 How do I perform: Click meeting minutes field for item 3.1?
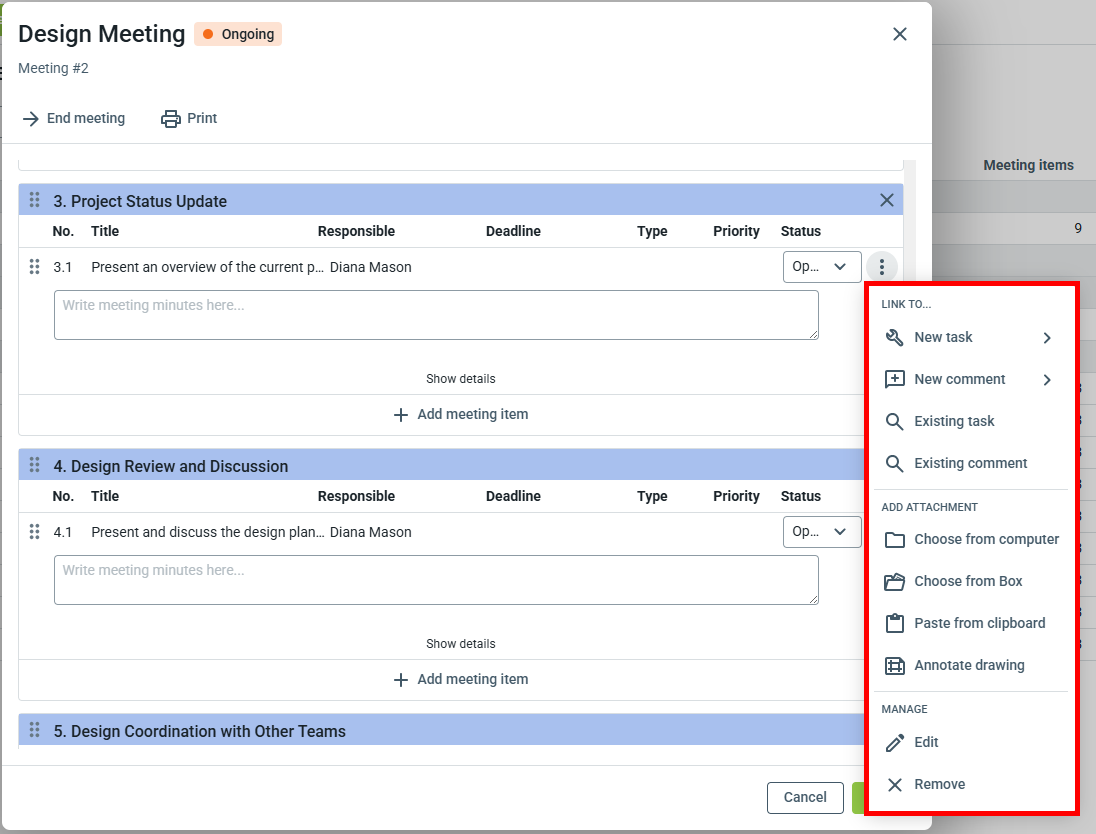point(436,315)
